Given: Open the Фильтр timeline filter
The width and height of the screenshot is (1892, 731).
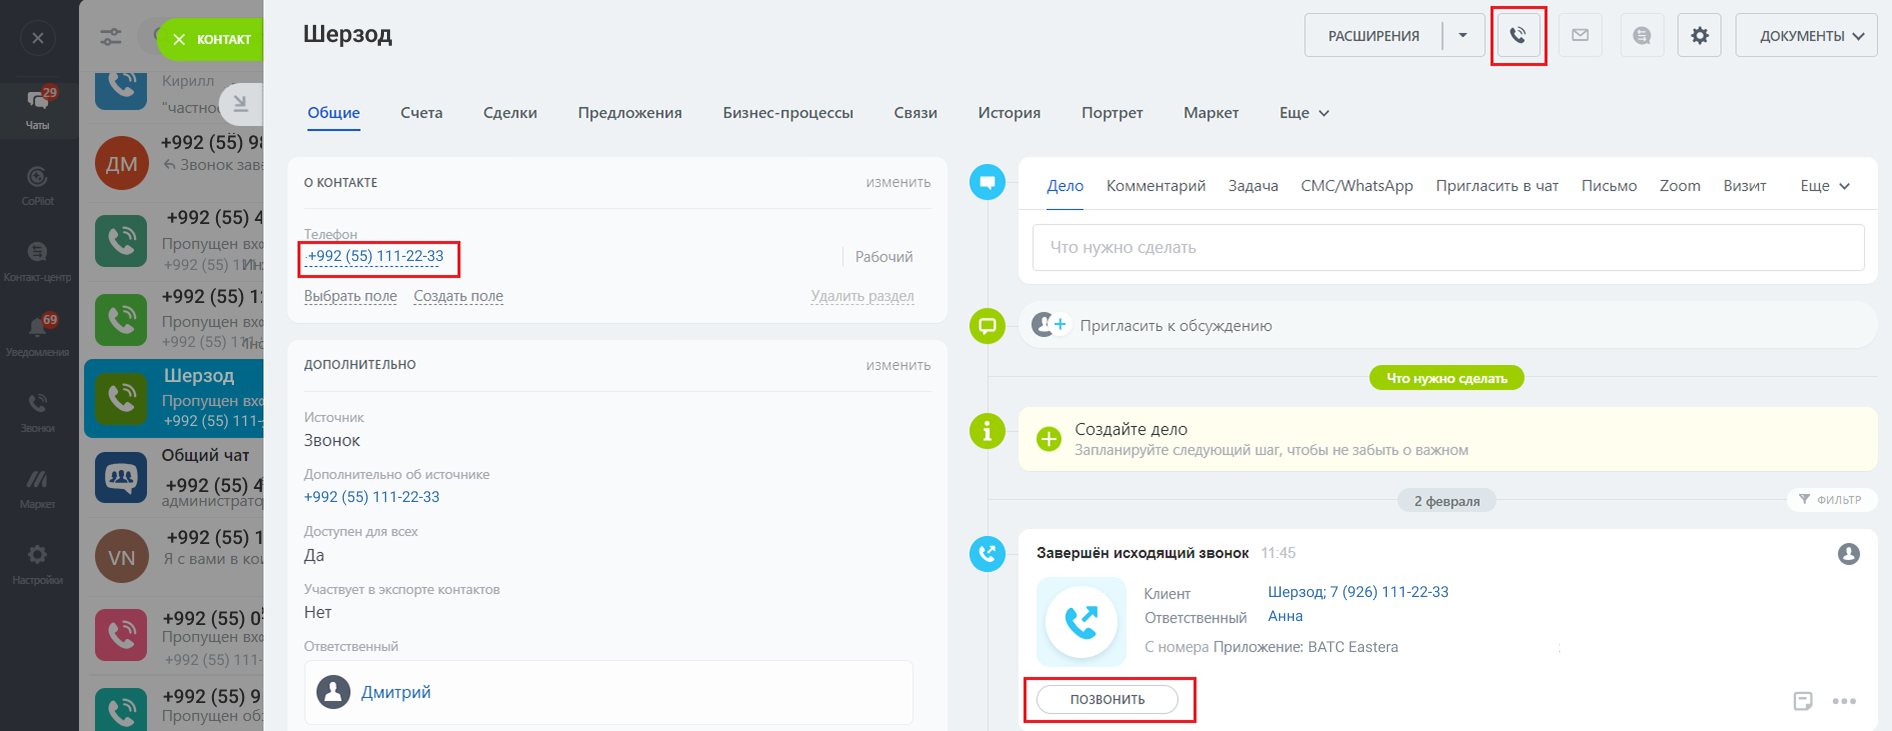Looking at the screenshot, I should tap(1830, 499).
